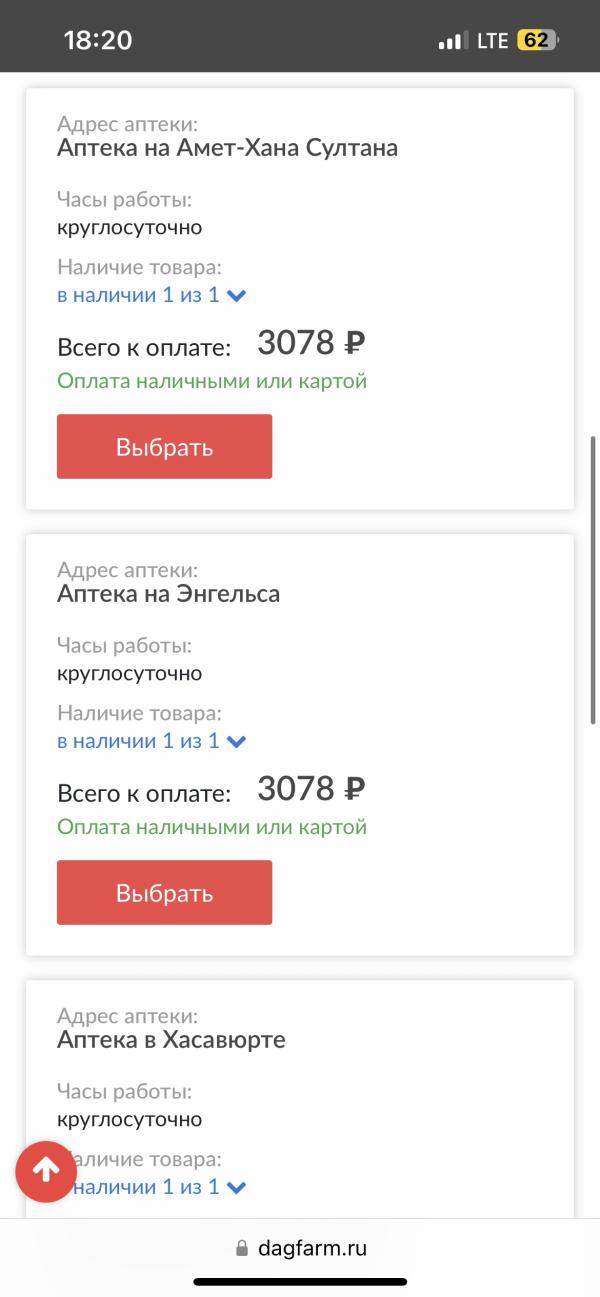Image resolution: width=600 pixels, height=1297 pixels.
Task: Tap the cellular signal bars icon
Action: click(x=453, y=41)
